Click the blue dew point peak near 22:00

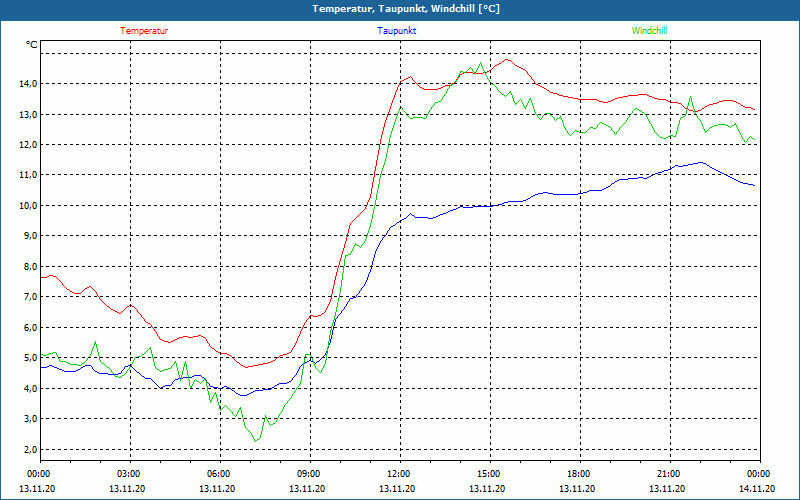tap(702, 162)
